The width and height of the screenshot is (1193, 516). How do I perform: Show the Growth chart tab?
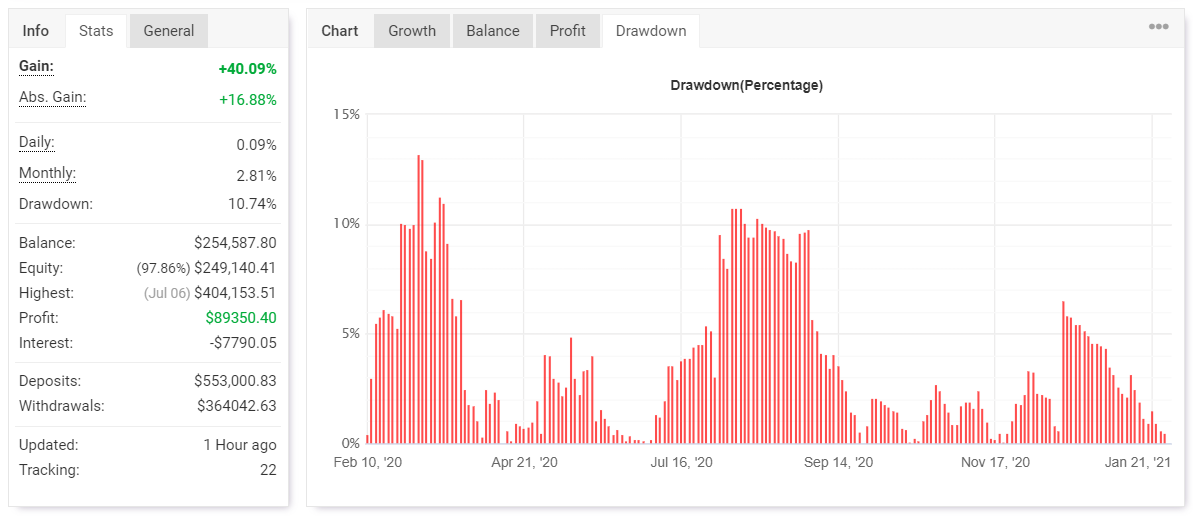point(412,31)
